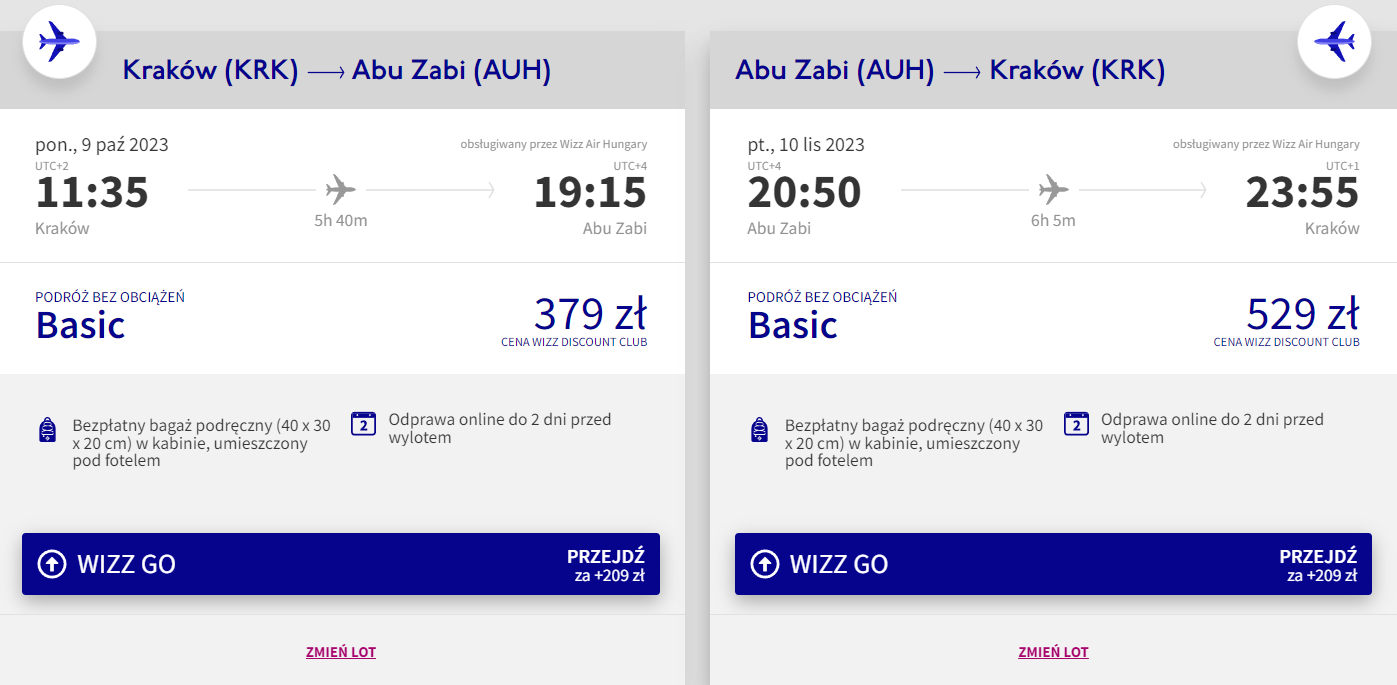The image size is (1397, 685).
Task: Click the airplane logo above the Kraków departure card
Action: [x=58, y=41]
